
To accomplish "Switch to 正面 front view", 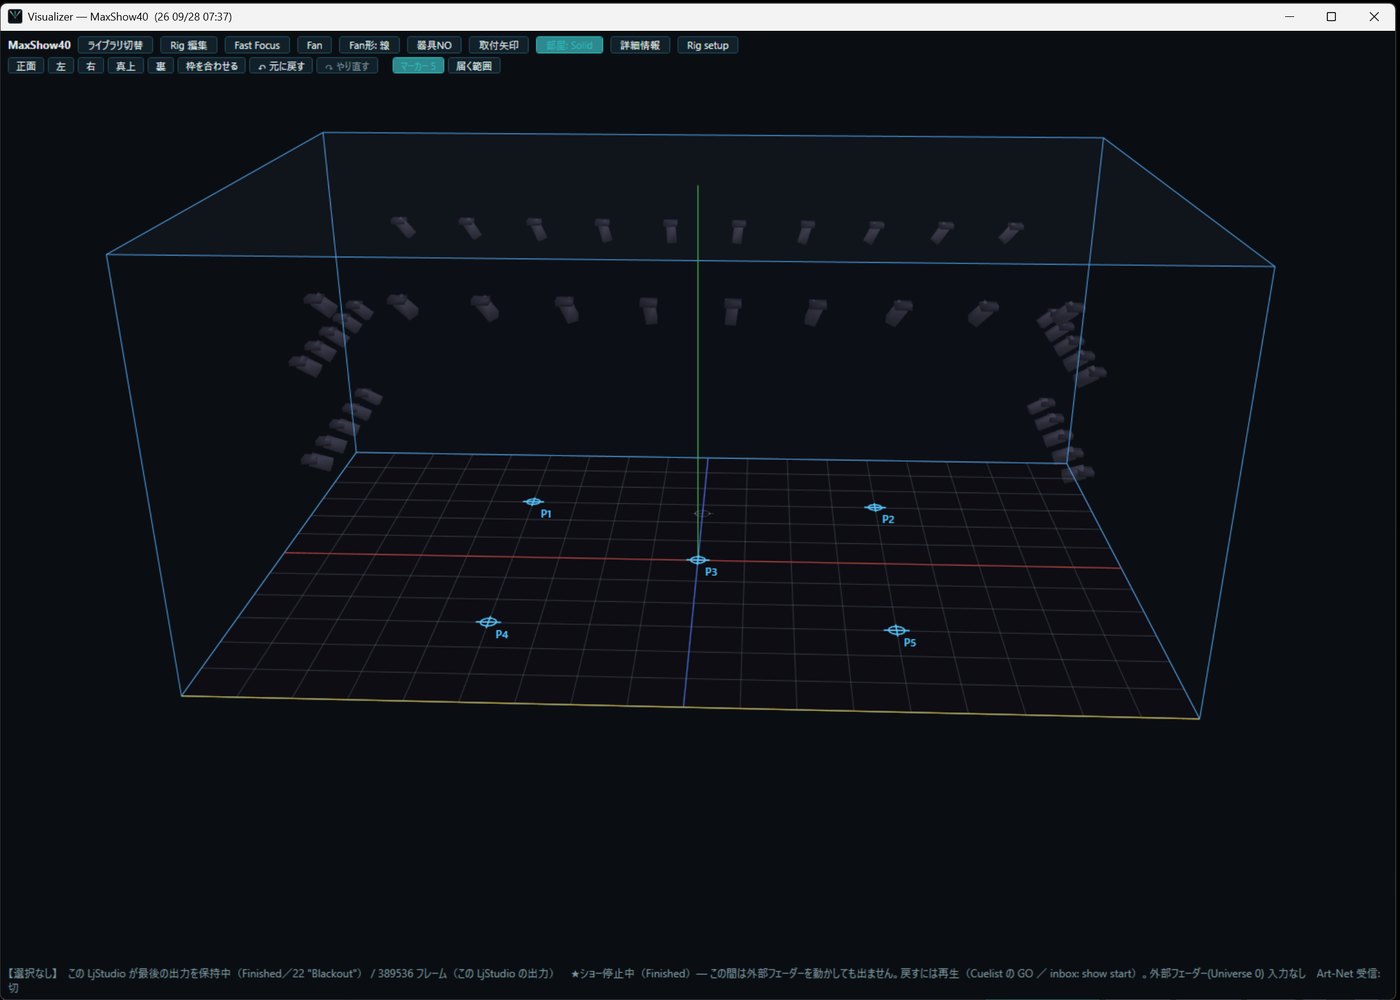I will [26, 66].
